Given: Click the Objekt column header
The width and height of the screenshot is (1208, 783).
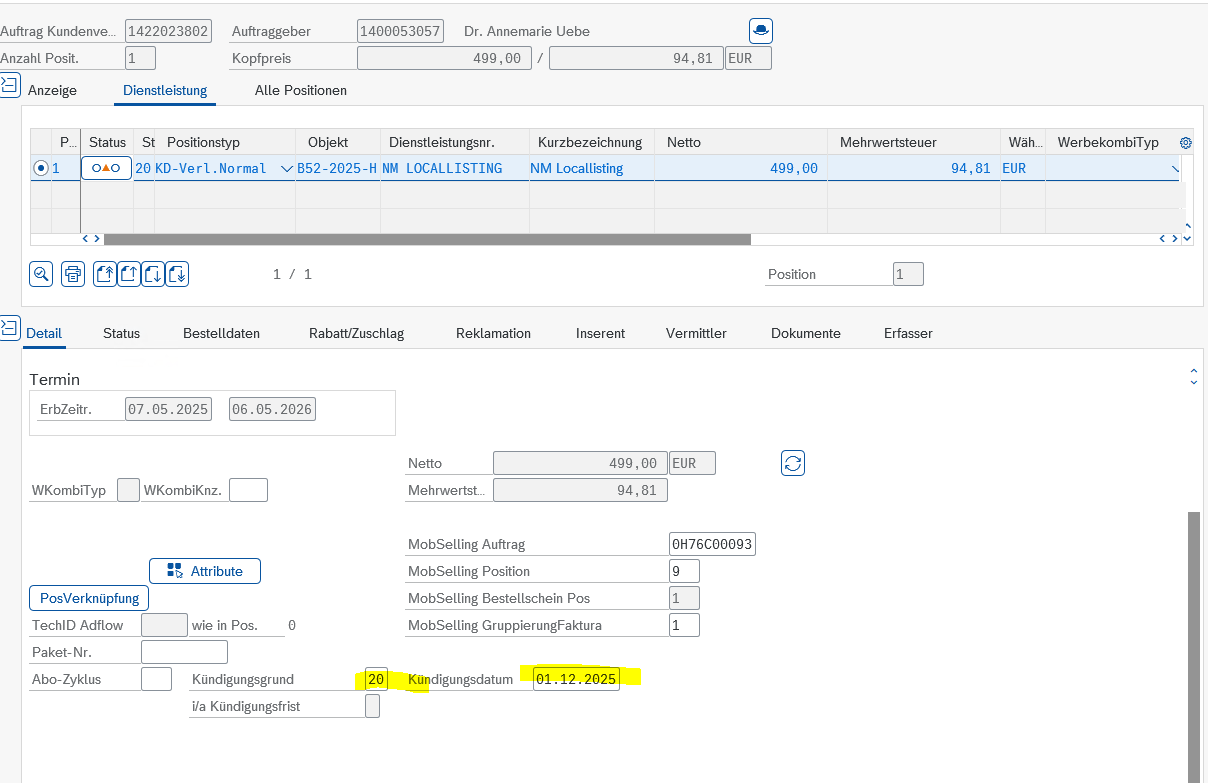Looking at the screenshot, I should (x=337, y=142).
